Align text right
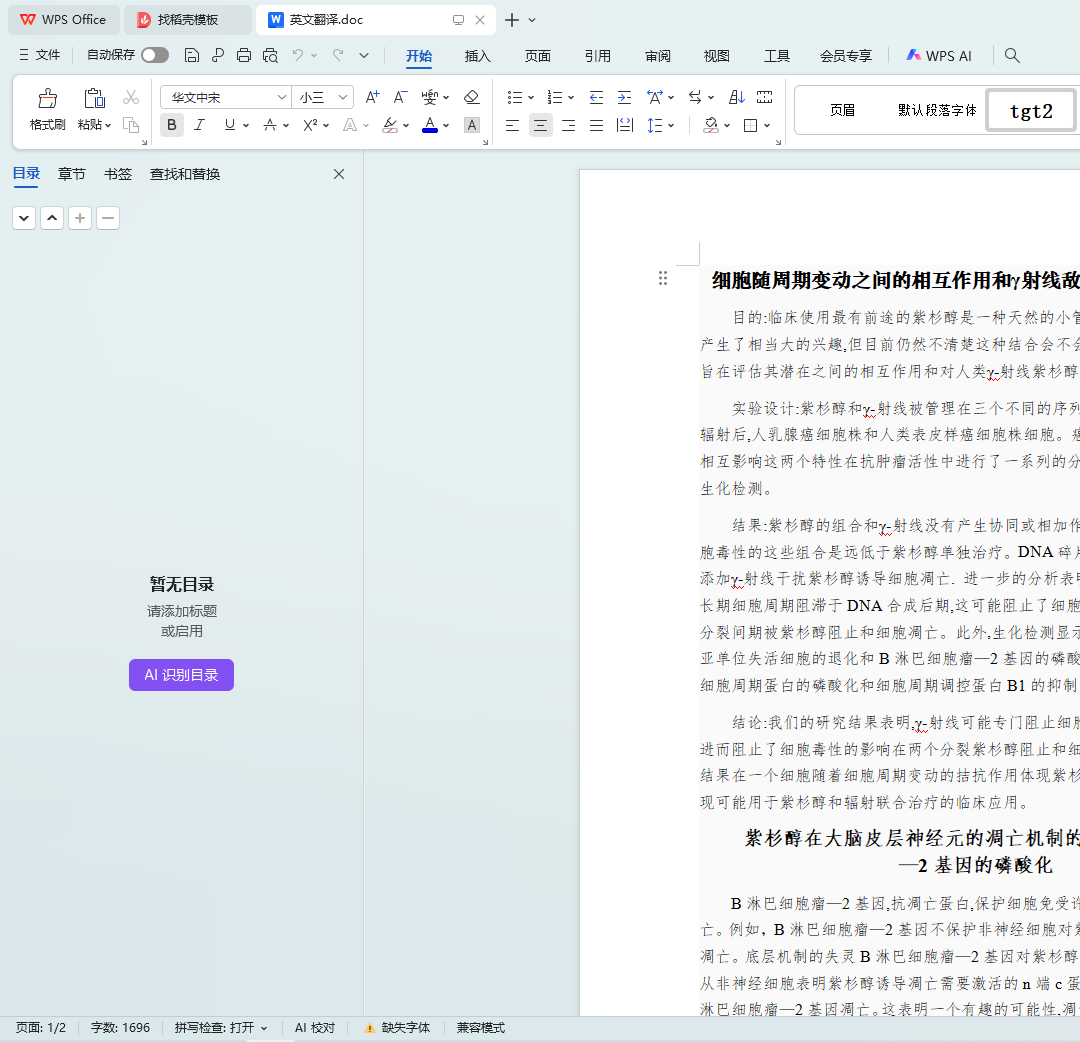The width and height of the screenshot is (1080, 1042). pos(569,125)
